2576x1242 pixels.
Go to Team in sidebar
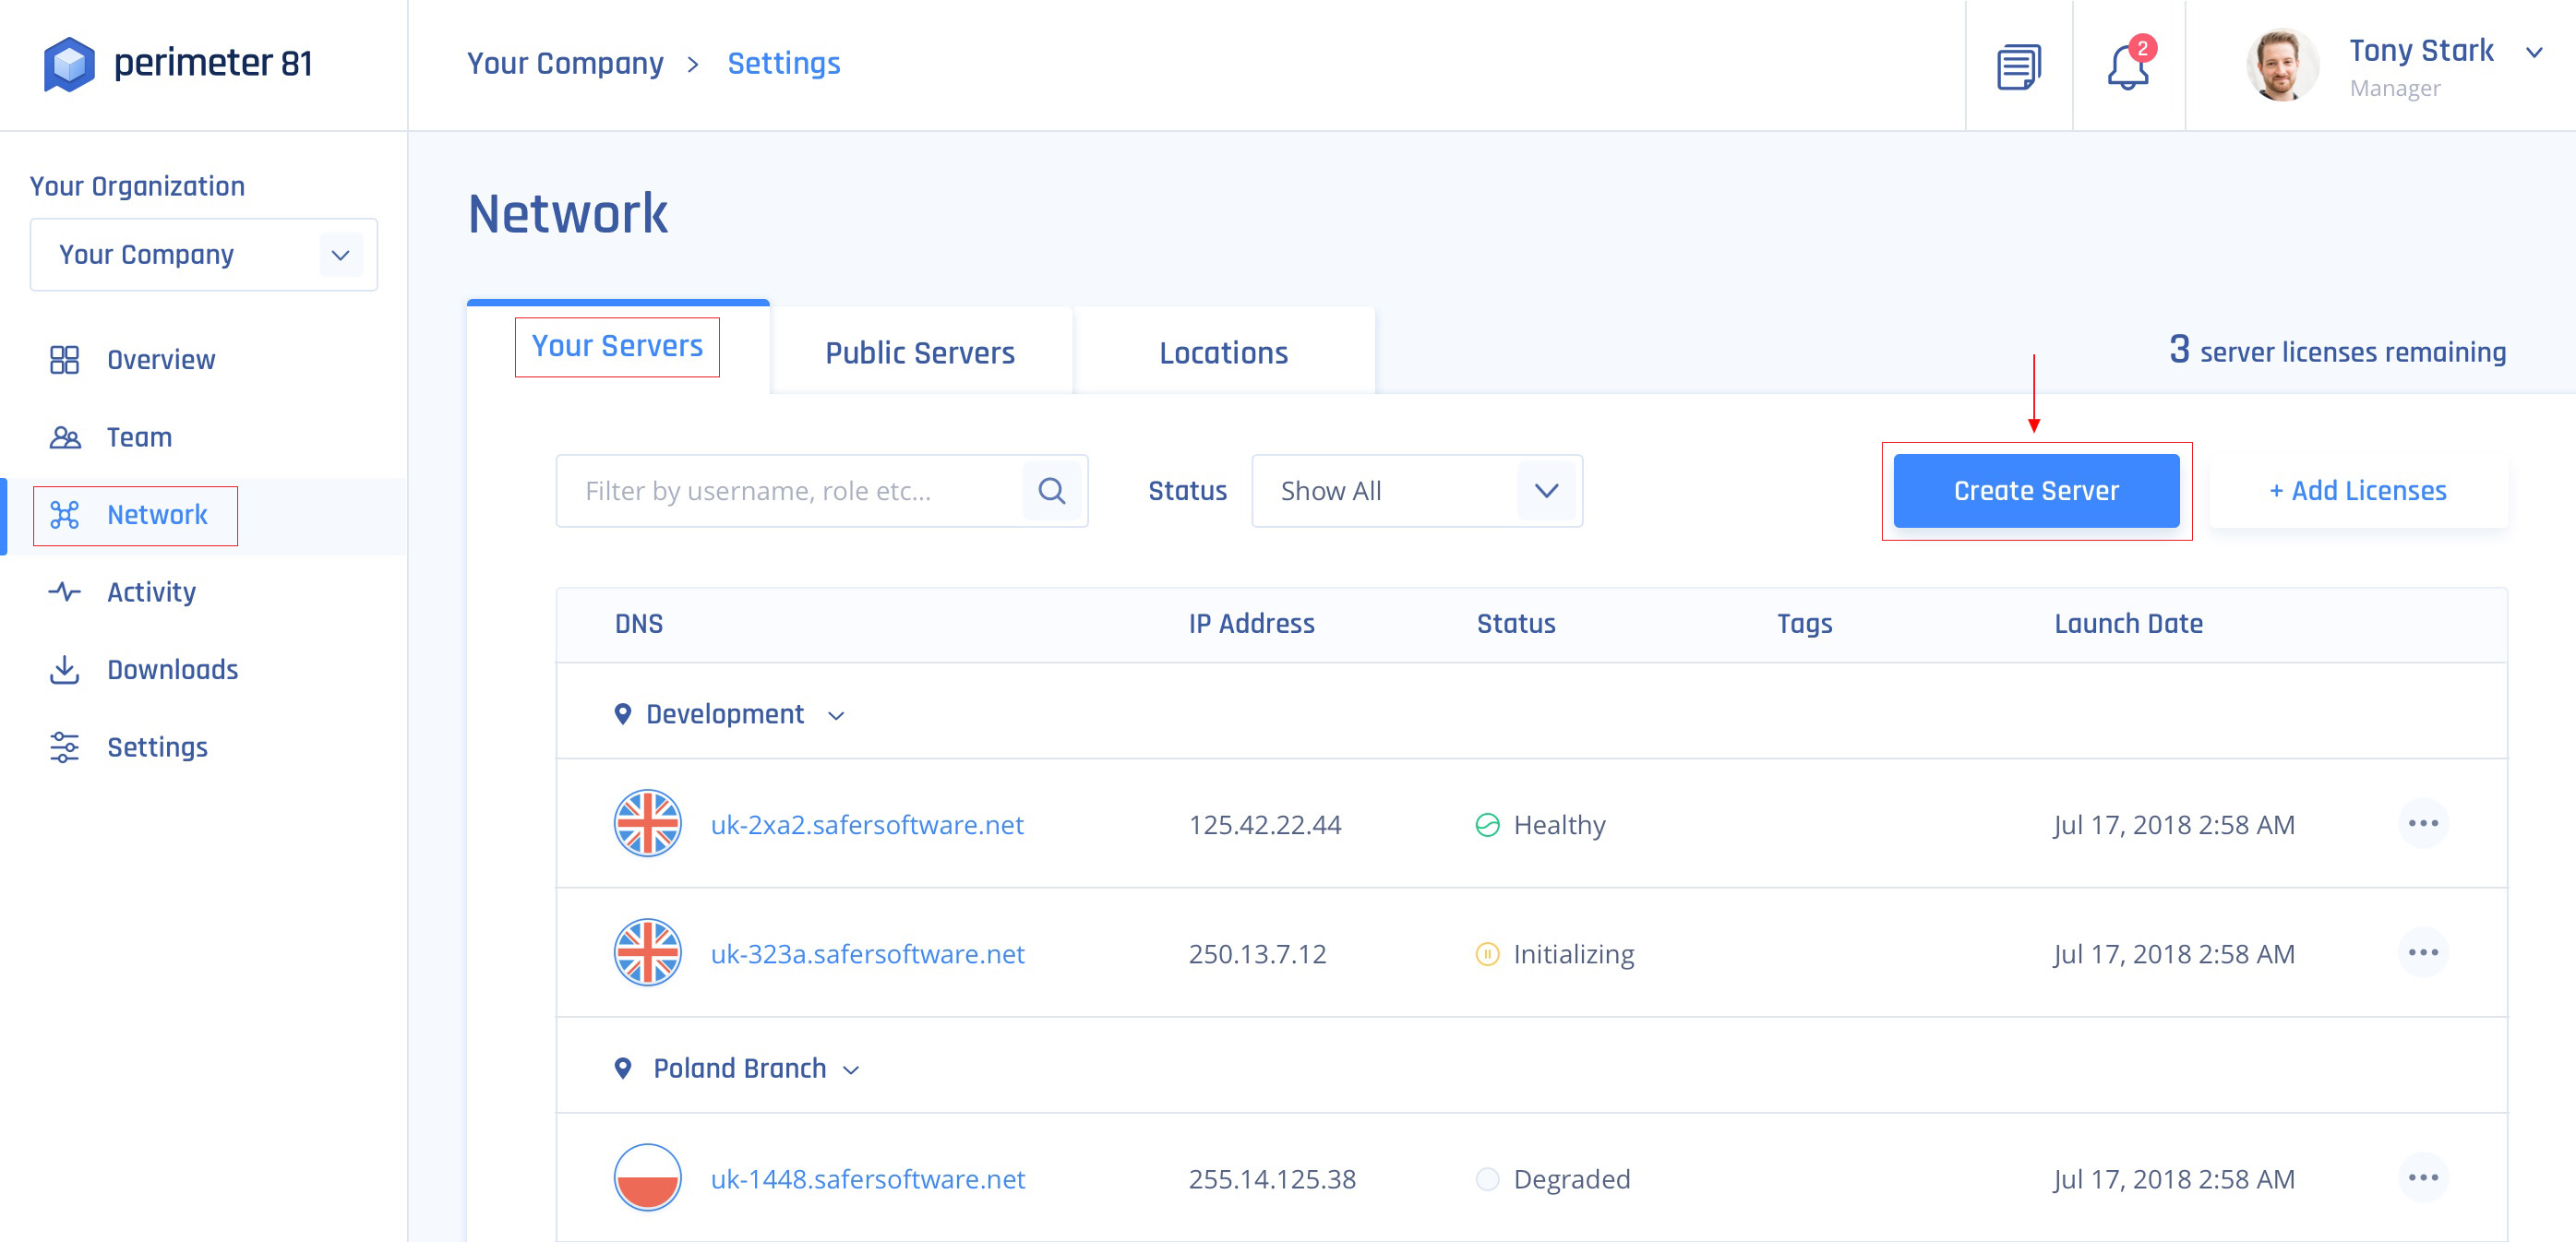(139, 437)
